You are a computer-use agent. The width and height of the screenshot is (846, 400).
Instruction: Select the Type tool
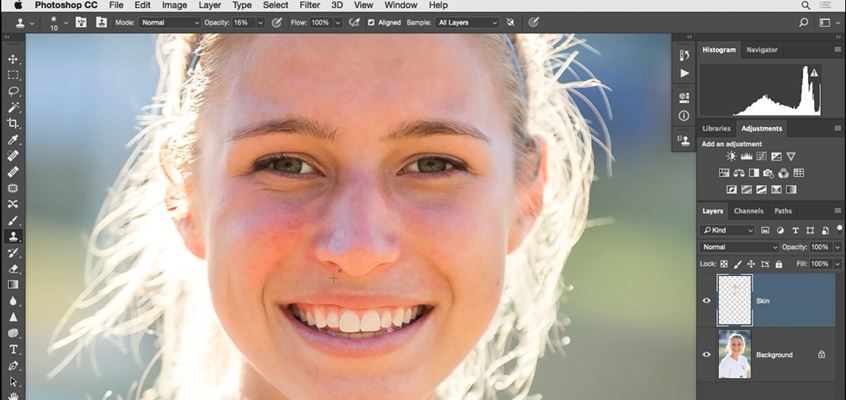coord(13,349)
